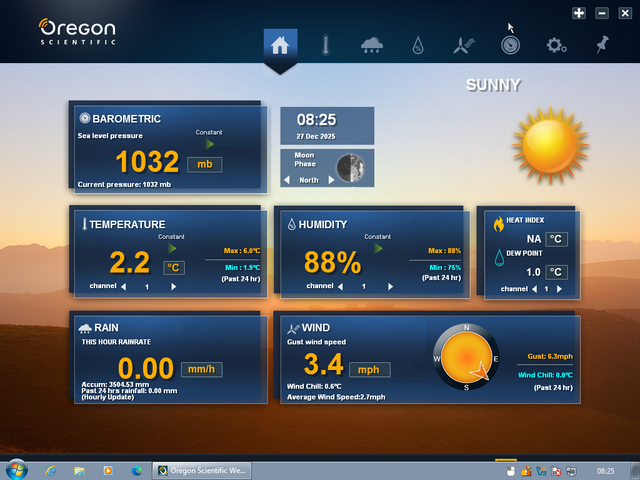Open the Barometer gauge tab
The height and width of the screenshot is (480, 640).
510,45
